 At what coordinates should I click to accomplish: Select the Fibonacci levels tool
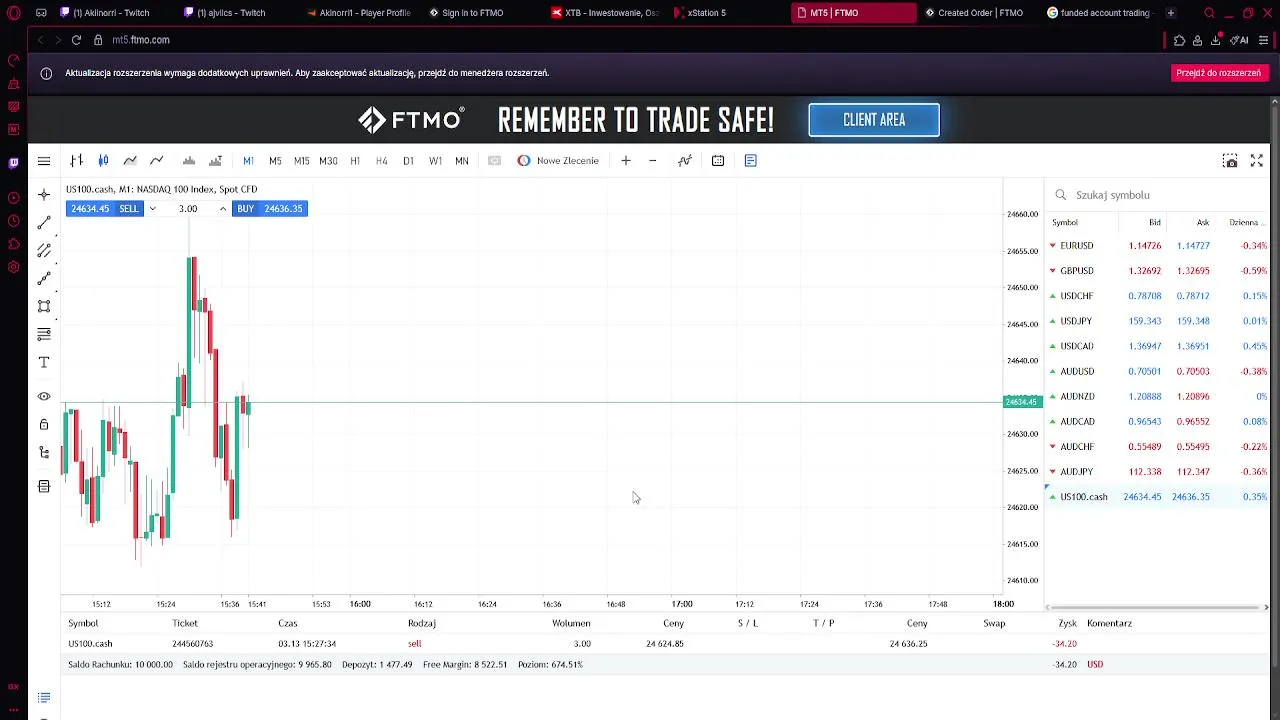44,334
